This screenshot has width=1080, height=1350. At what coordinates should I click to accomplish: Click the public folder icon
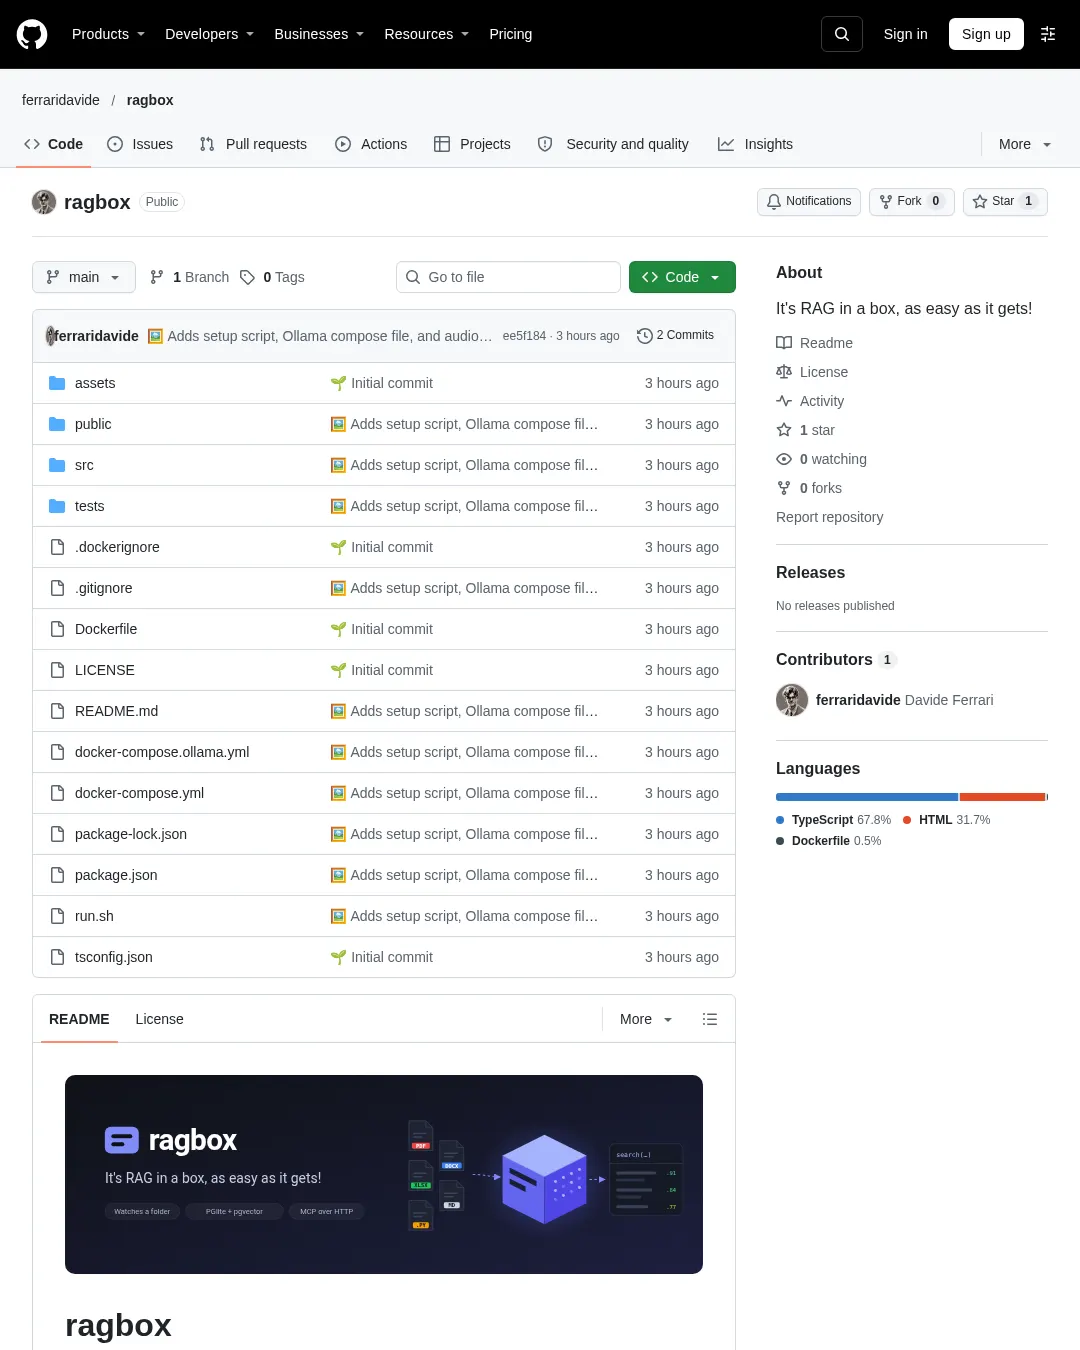tap(57, 424)
